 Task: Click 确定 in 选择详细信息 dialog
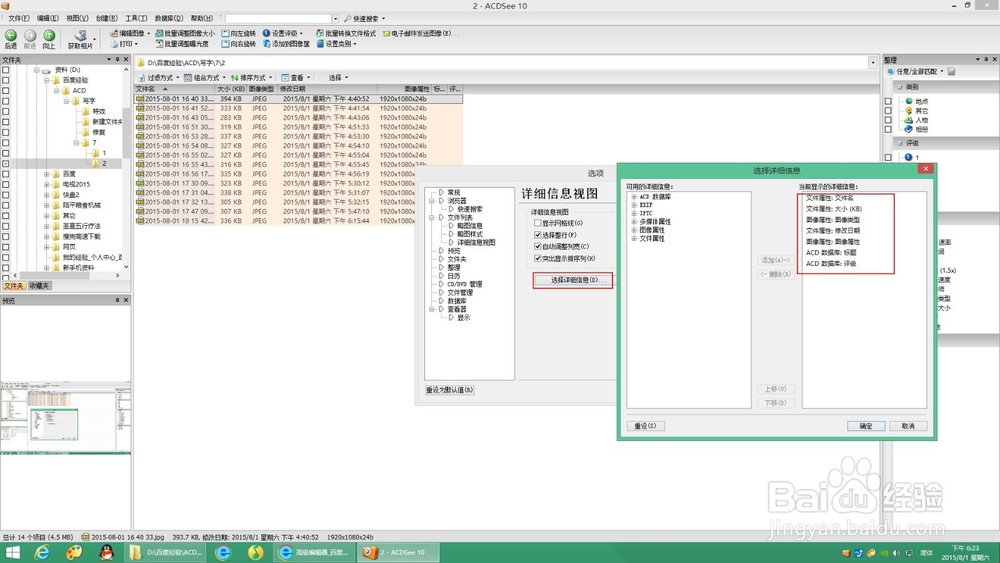pos(865,426)
